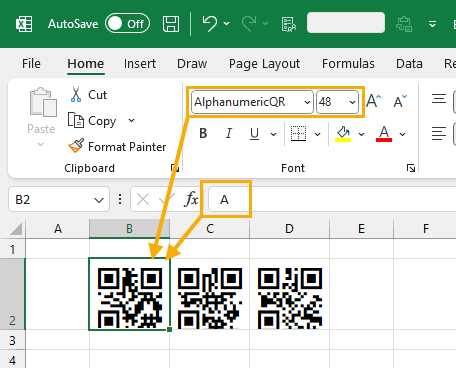The width and height of the screenshot is (456, 368).
Task: Toggle Bold formatting
Action: tap(203, 134)
